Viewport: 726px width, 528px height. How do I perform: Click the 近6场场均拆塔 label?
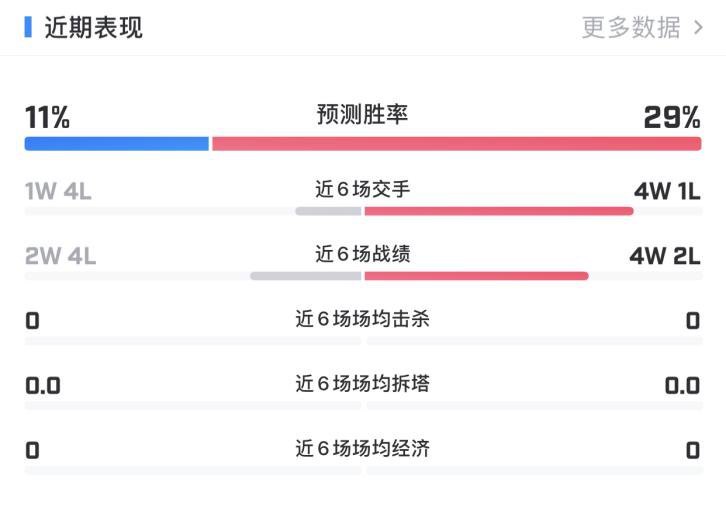[363, 384]
